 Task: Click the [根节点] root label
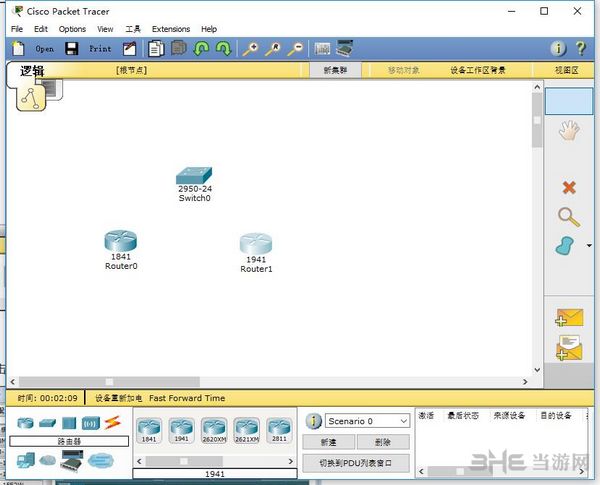[131, 70]
